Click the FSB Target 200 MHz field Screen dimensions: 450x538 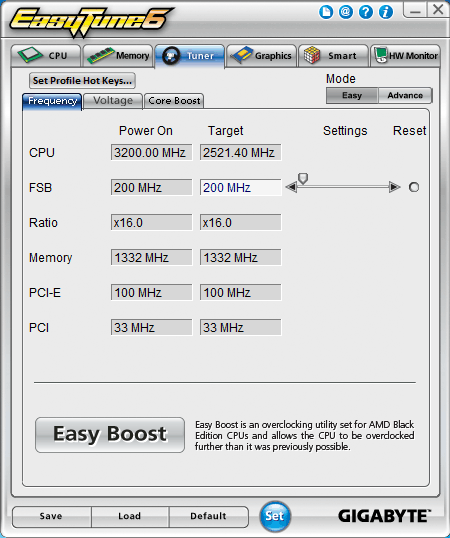[x=240, y=188]
